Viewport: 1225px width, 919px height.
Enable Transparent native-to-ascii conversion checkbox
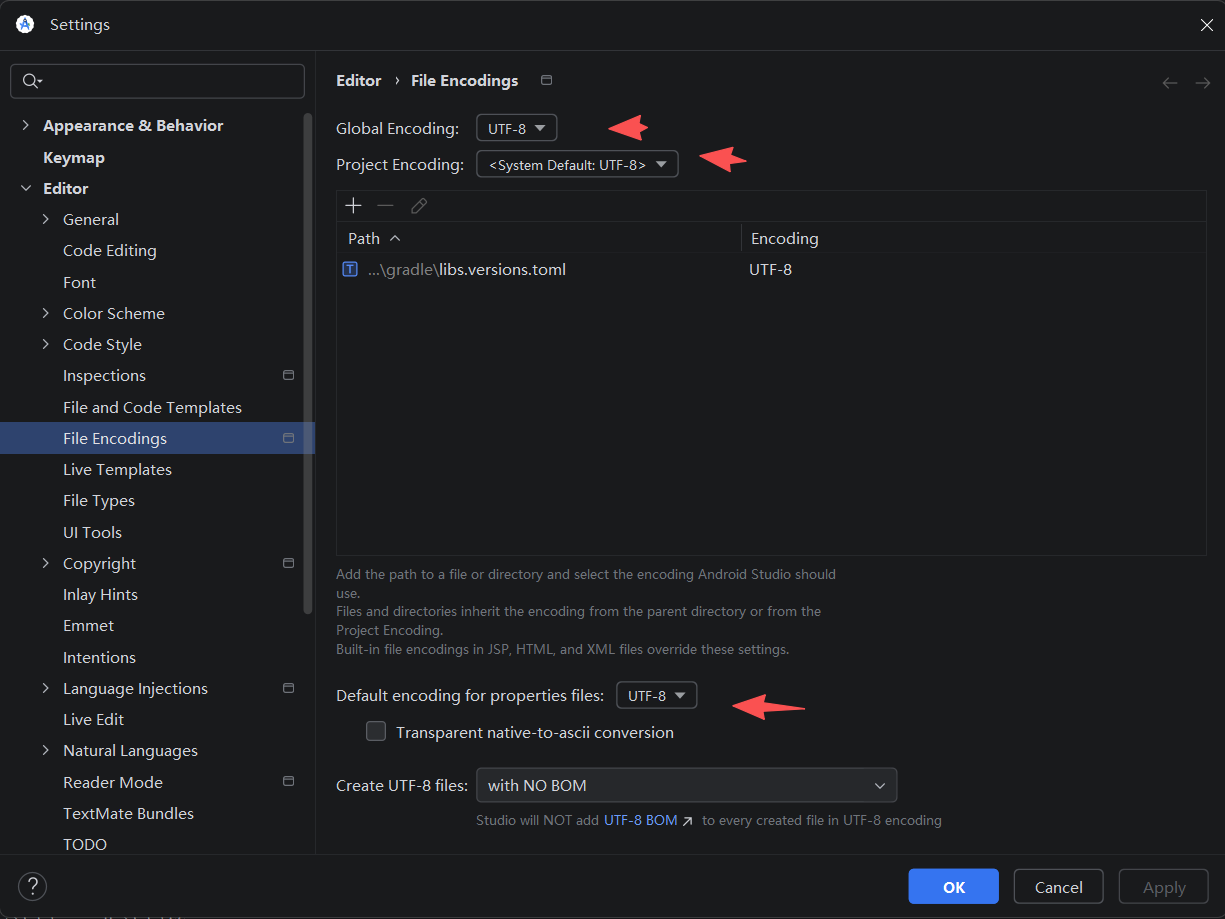[x=376, y=732]
